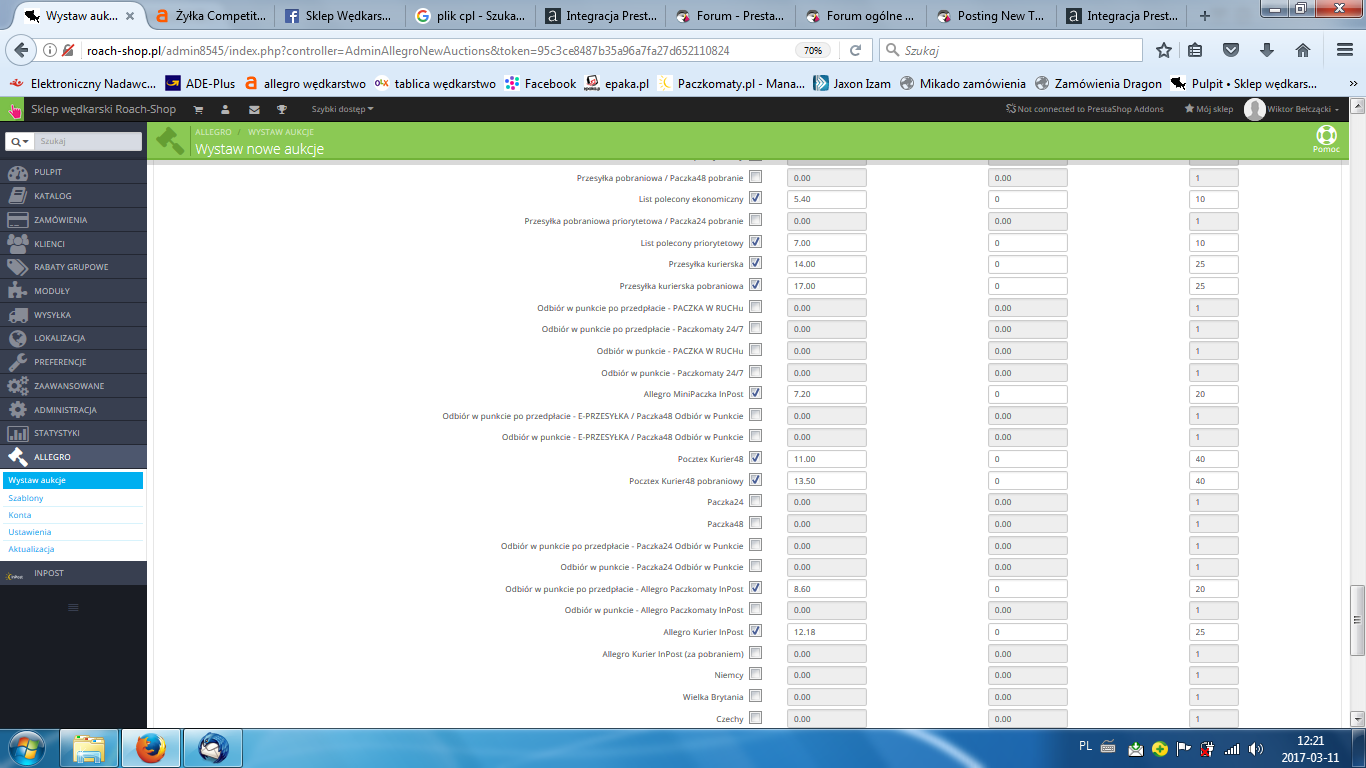Click the Zamówienia credit card icon
This screenshot has width=1366, height=768.
pos(17,220)
